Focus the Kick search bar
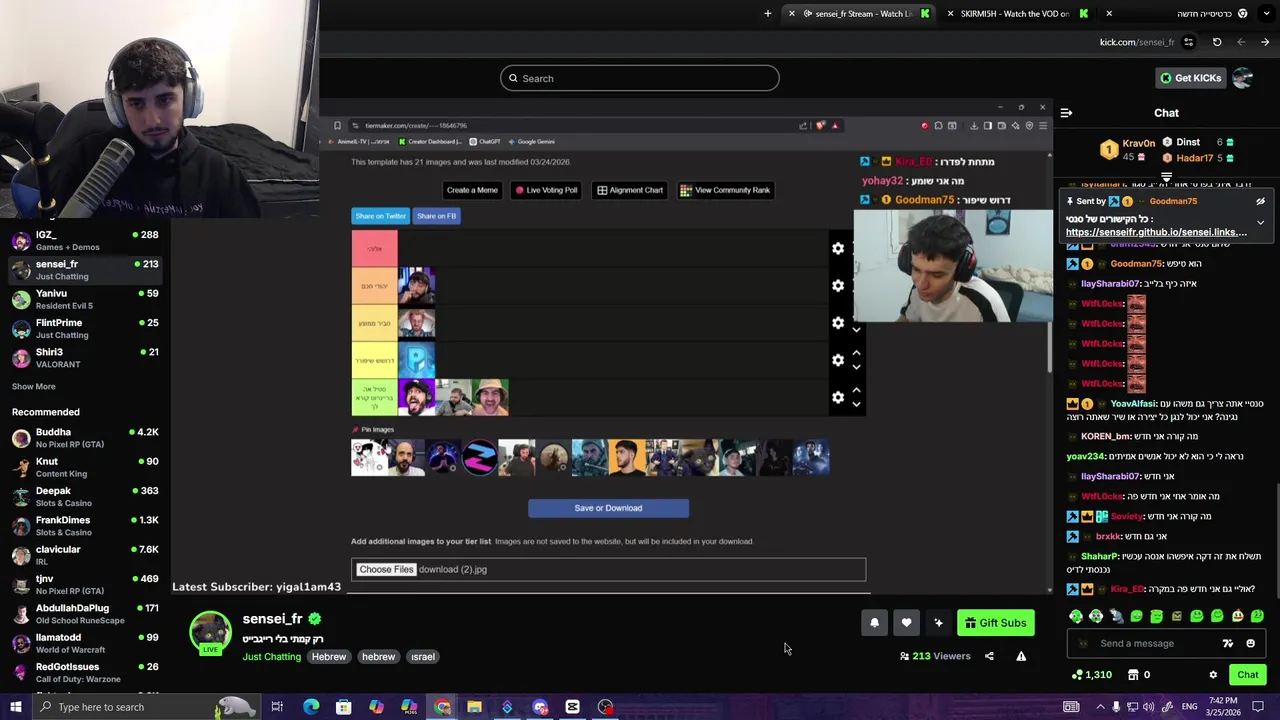Image resolution: width=1280 pixels, height=720 pixels. tap(640, 78)
